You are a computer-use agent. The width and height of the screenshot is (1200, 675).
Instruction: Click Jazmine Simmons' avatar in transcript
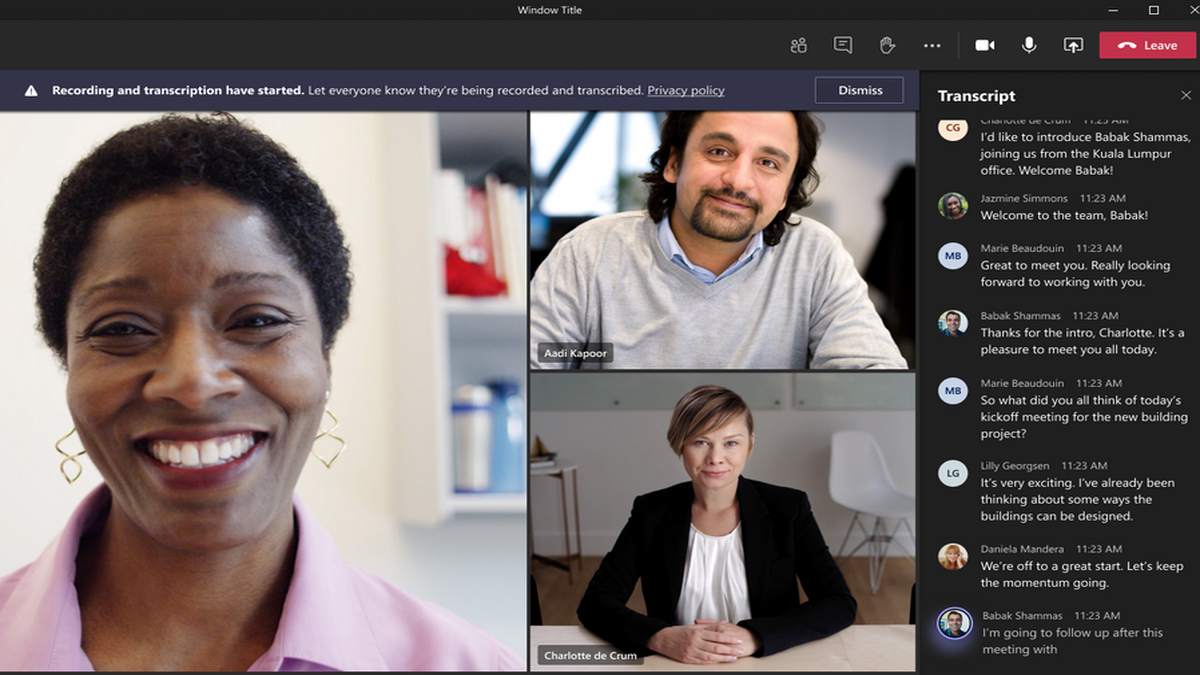coord(953,206)
